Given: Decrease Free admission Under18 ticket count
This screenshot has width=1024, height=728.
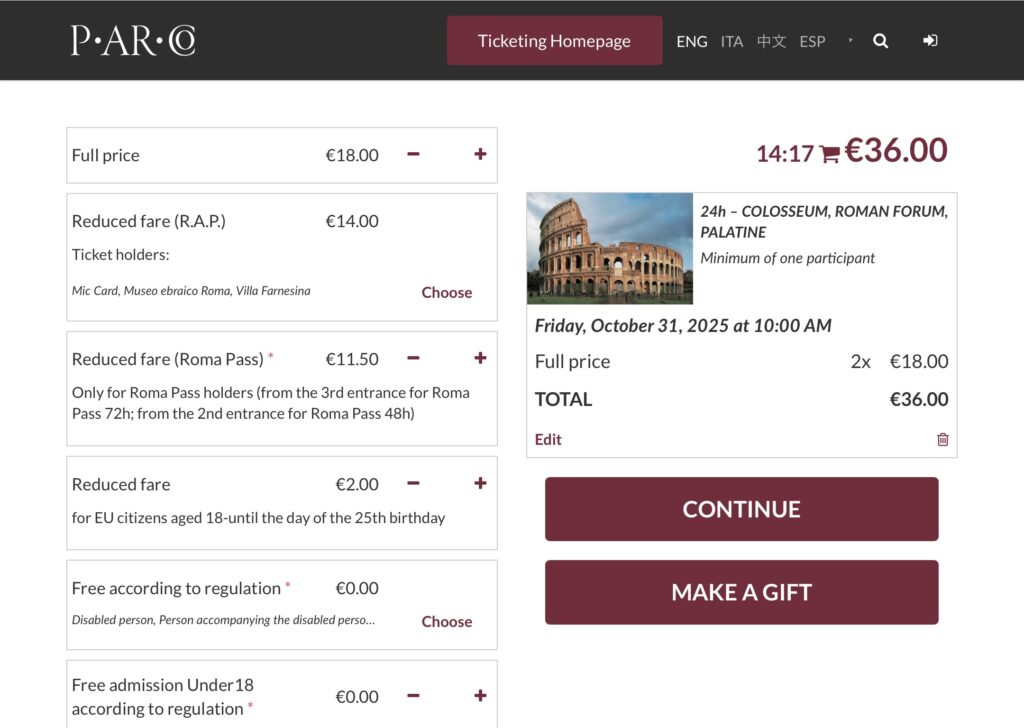Looking at the screenshot, I should coord(413,696).
